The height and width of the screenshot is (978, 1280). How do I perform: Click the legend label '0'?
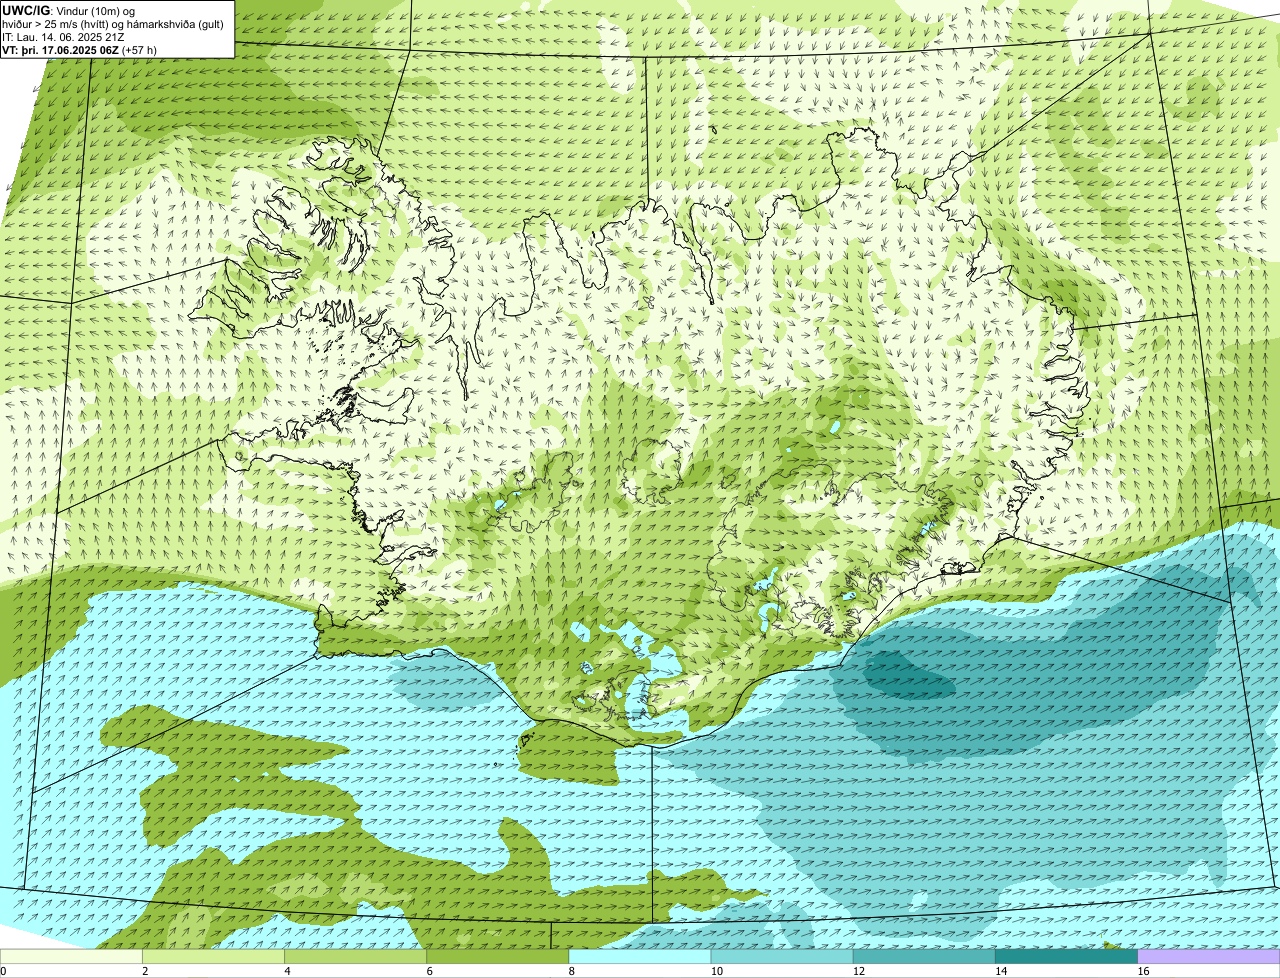[3, 971]
